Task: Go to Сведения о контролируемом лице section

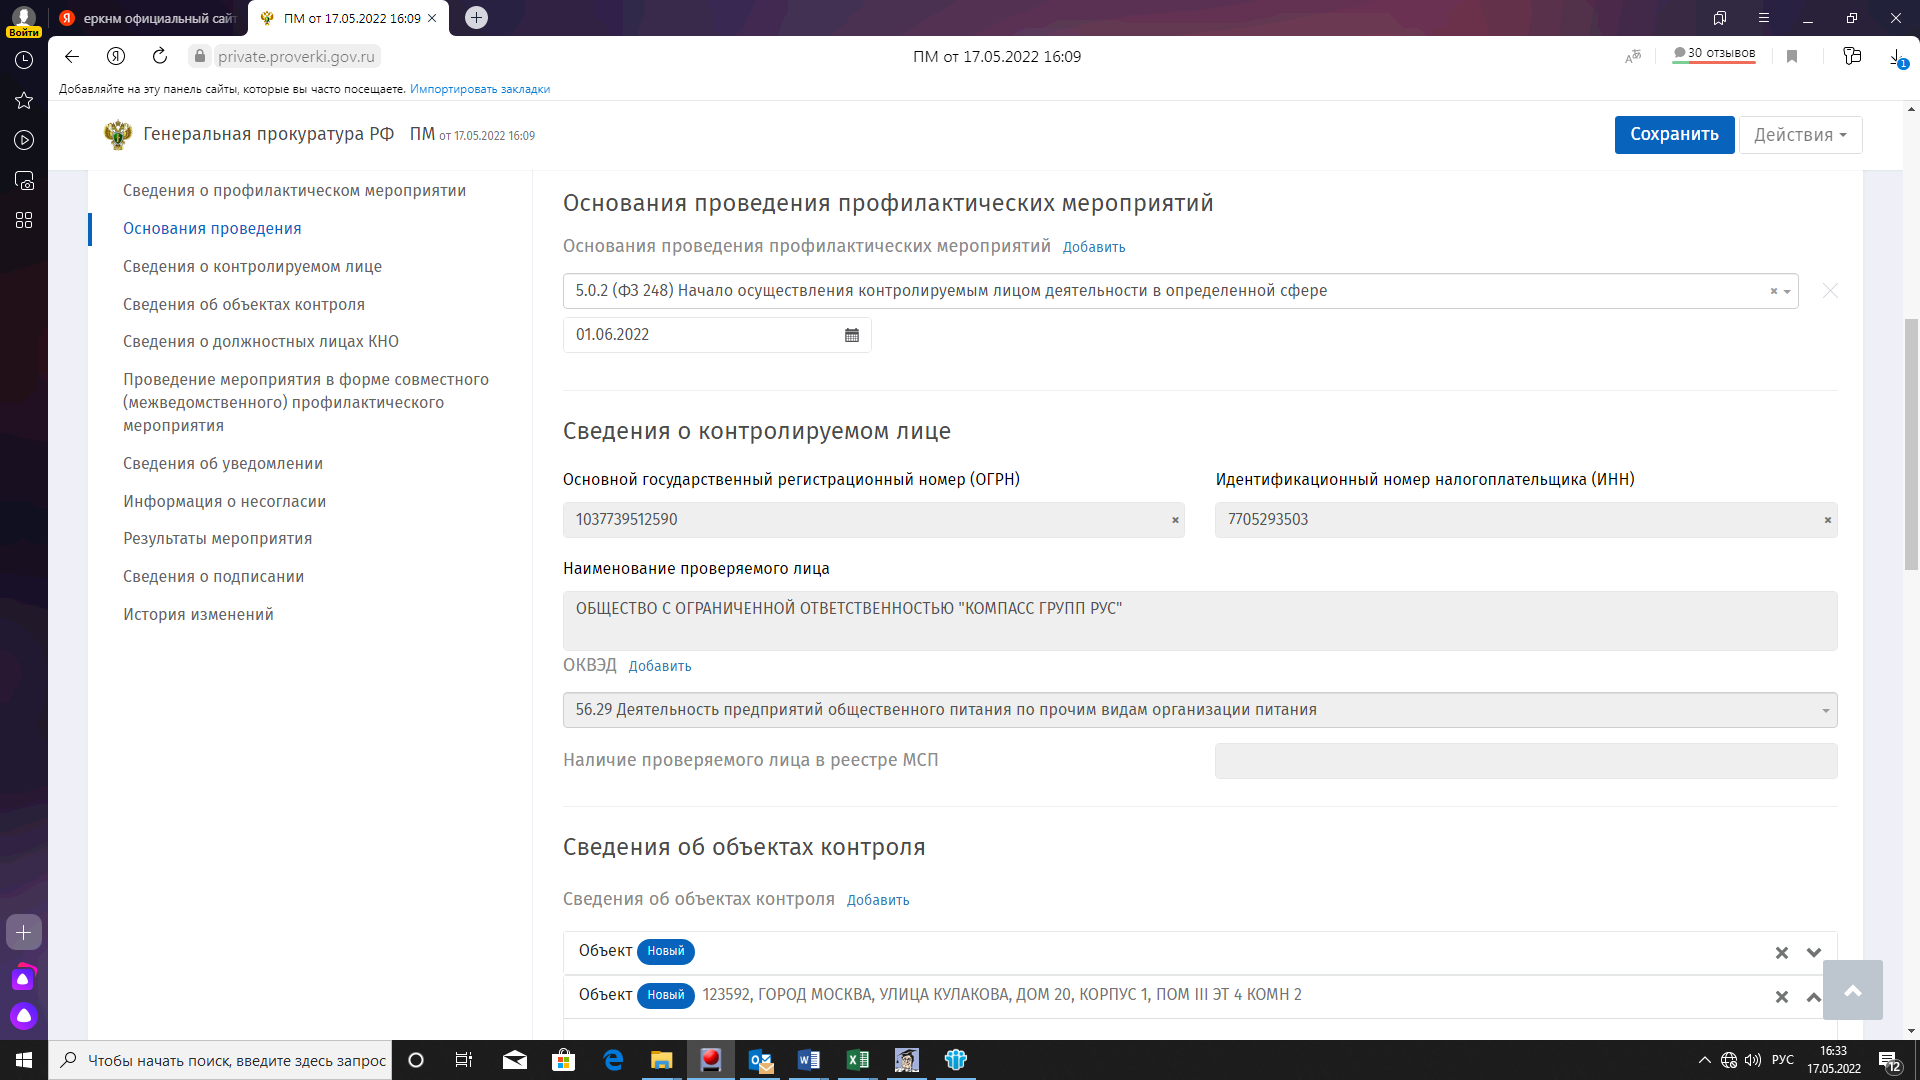Action: coord(252,267)
